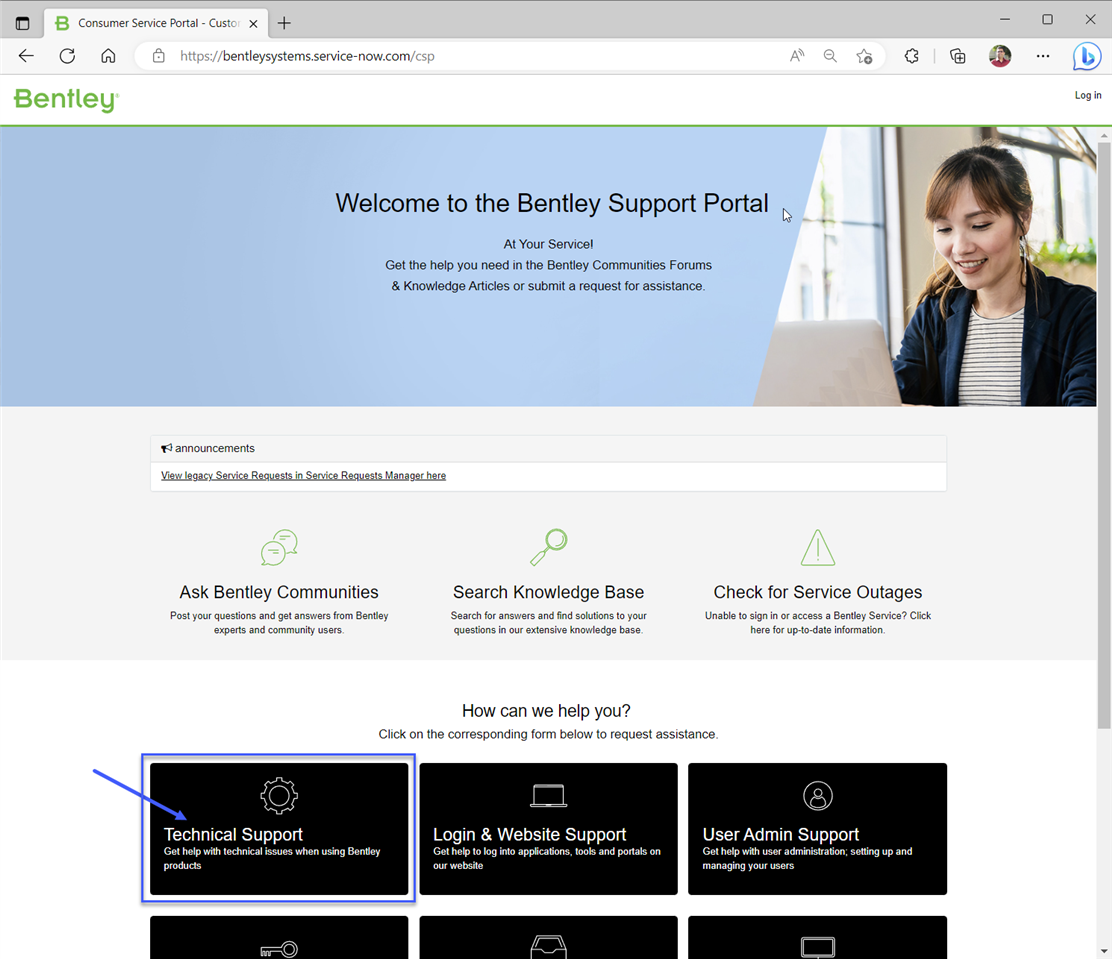Viewport: 1112px width, 959px height.
Task: Open the User Admin Support card
Action: click(x=817, y=828)
